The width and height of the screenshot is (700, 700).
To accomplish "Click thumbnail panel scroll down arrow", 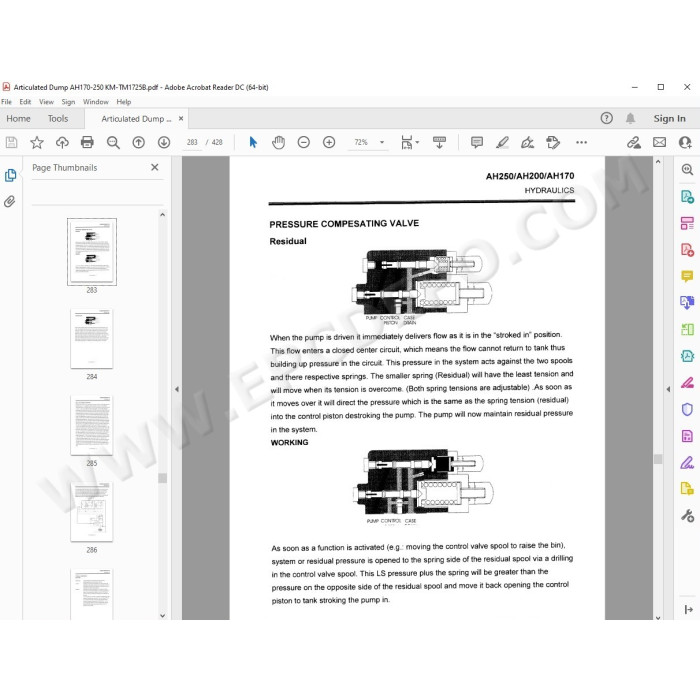I will click(x=162, y=615).
